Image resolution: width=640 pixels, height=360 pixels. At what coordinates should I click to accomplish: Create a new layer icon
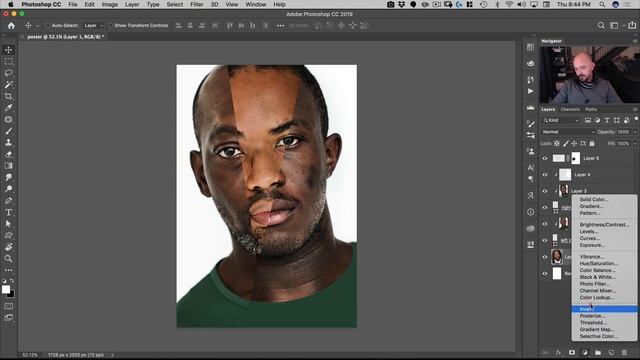pos(611,352)
